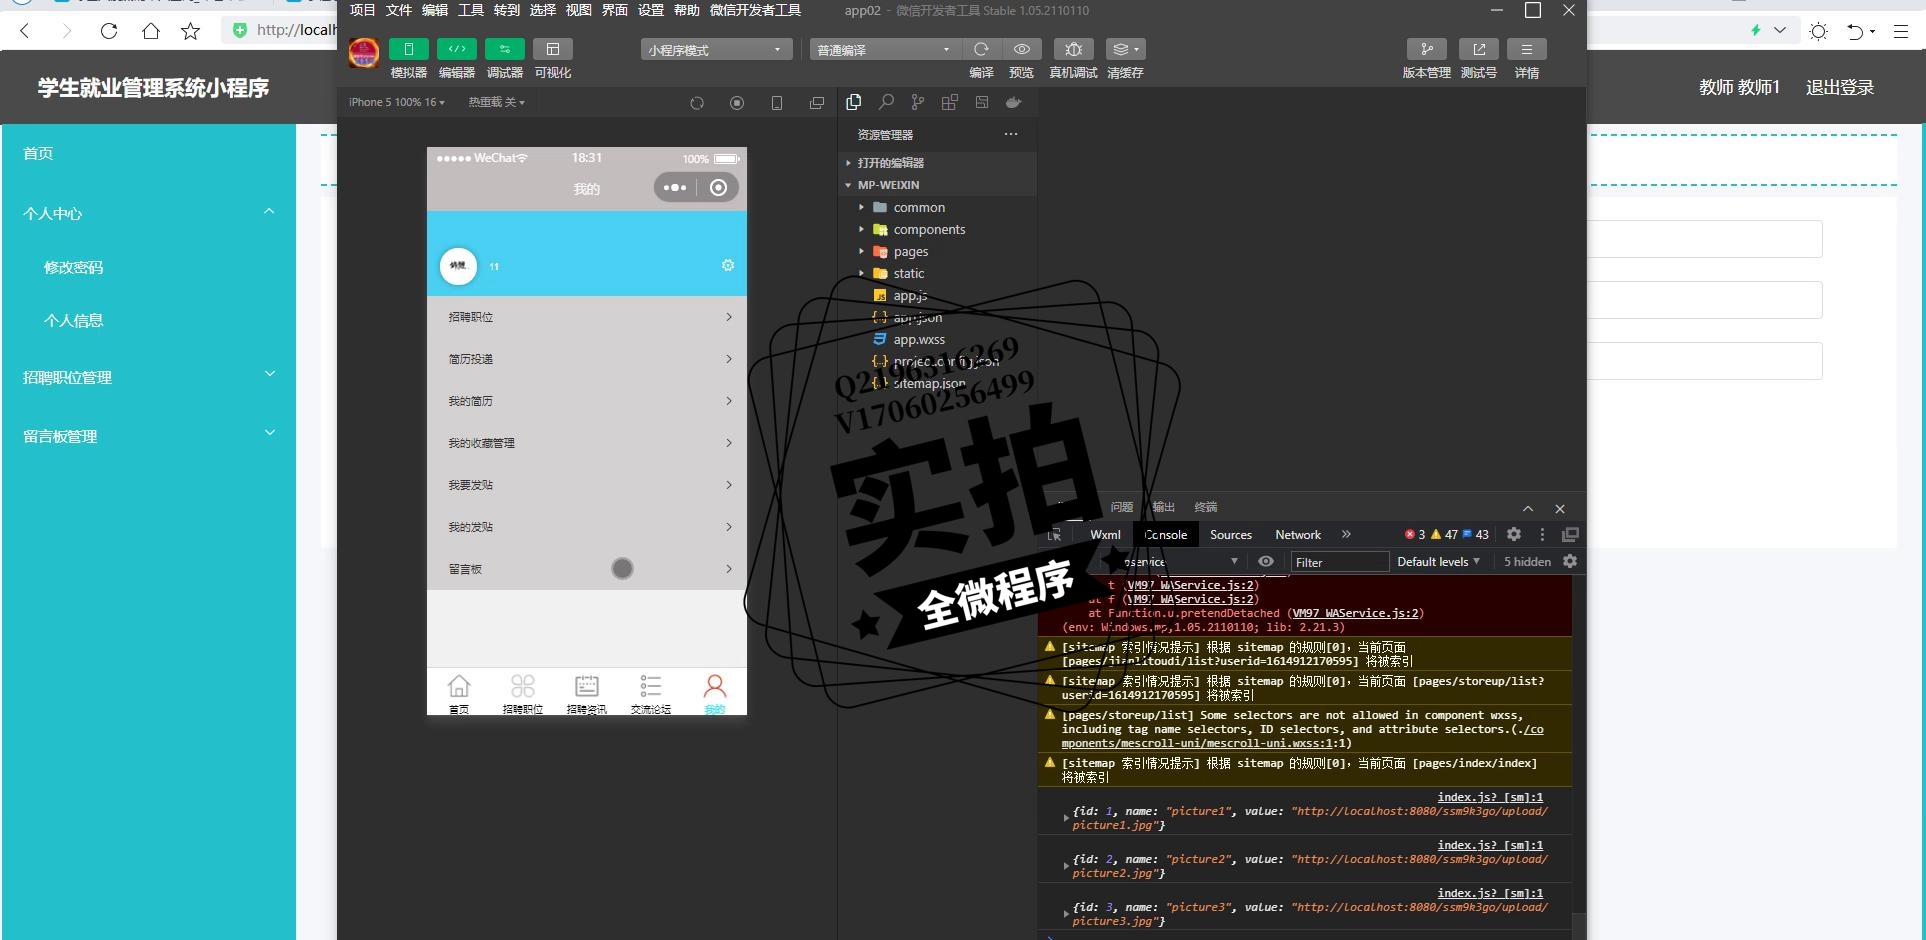Image resolution: width=1926 pixels, height=940 pixels.
Task: Click the test account icon
Action: 1478,49
